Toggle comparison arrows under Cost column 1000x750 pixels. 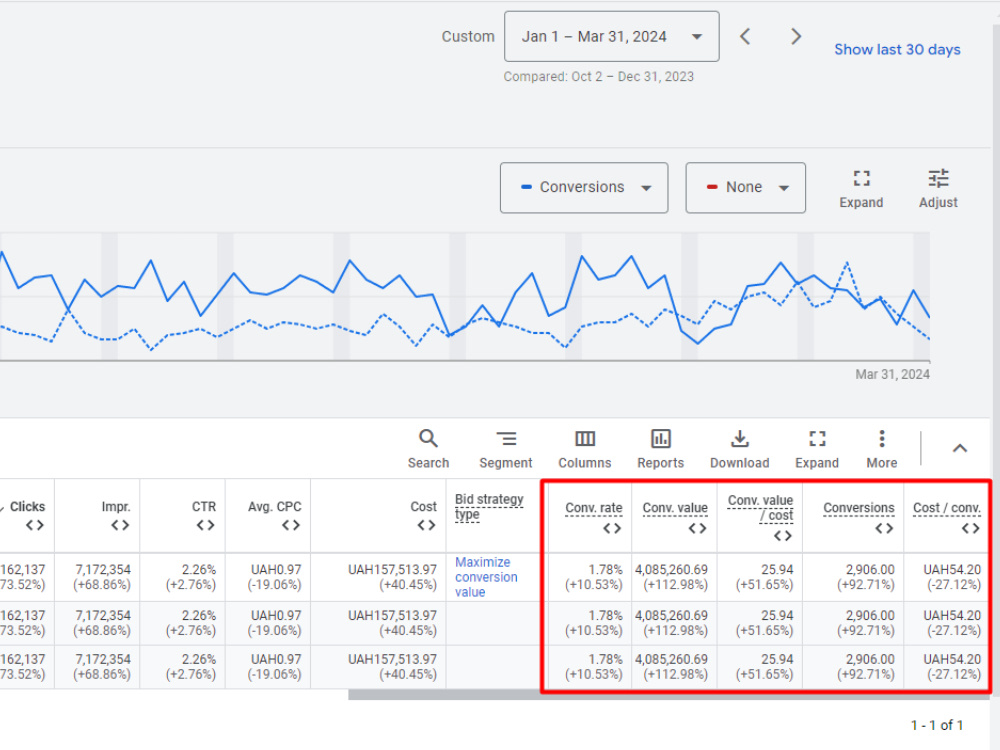point(426,526)
